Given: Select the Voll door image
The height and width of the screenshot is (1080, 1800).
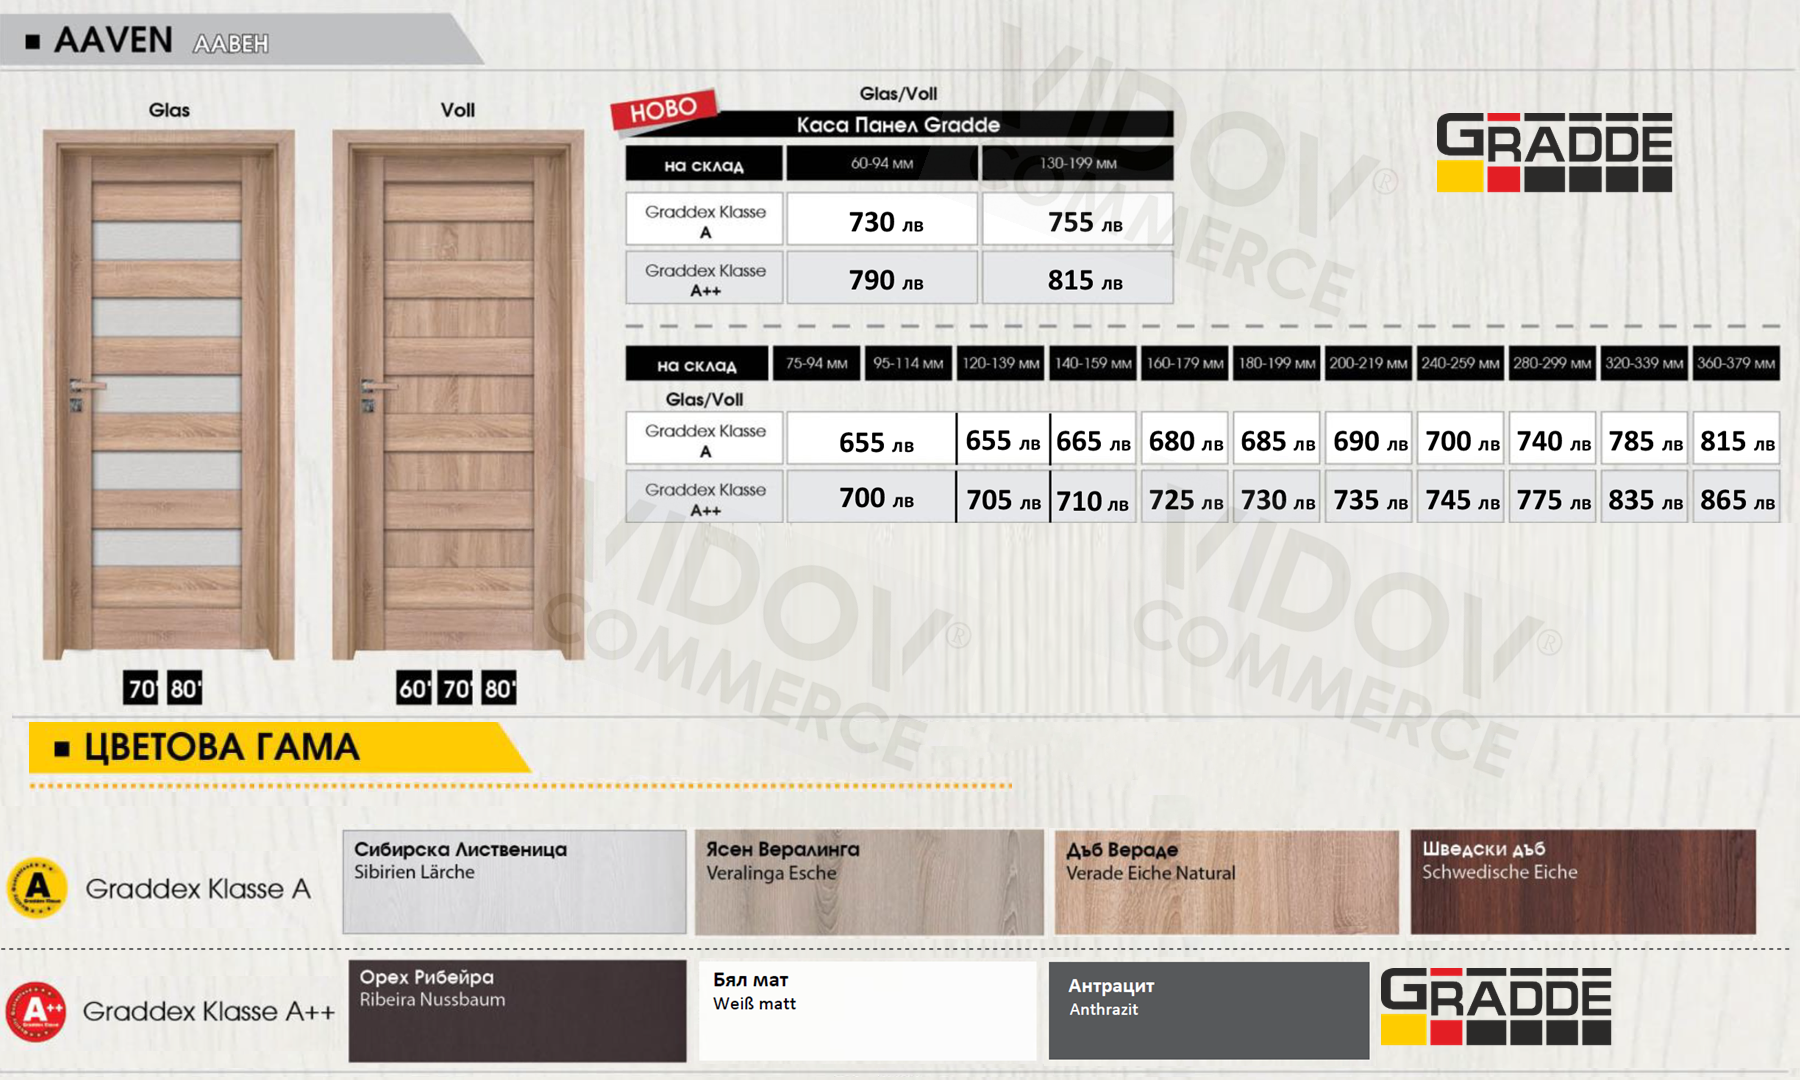Looking at the screenshot, I should pyautogui.click(x=458, y=395).
